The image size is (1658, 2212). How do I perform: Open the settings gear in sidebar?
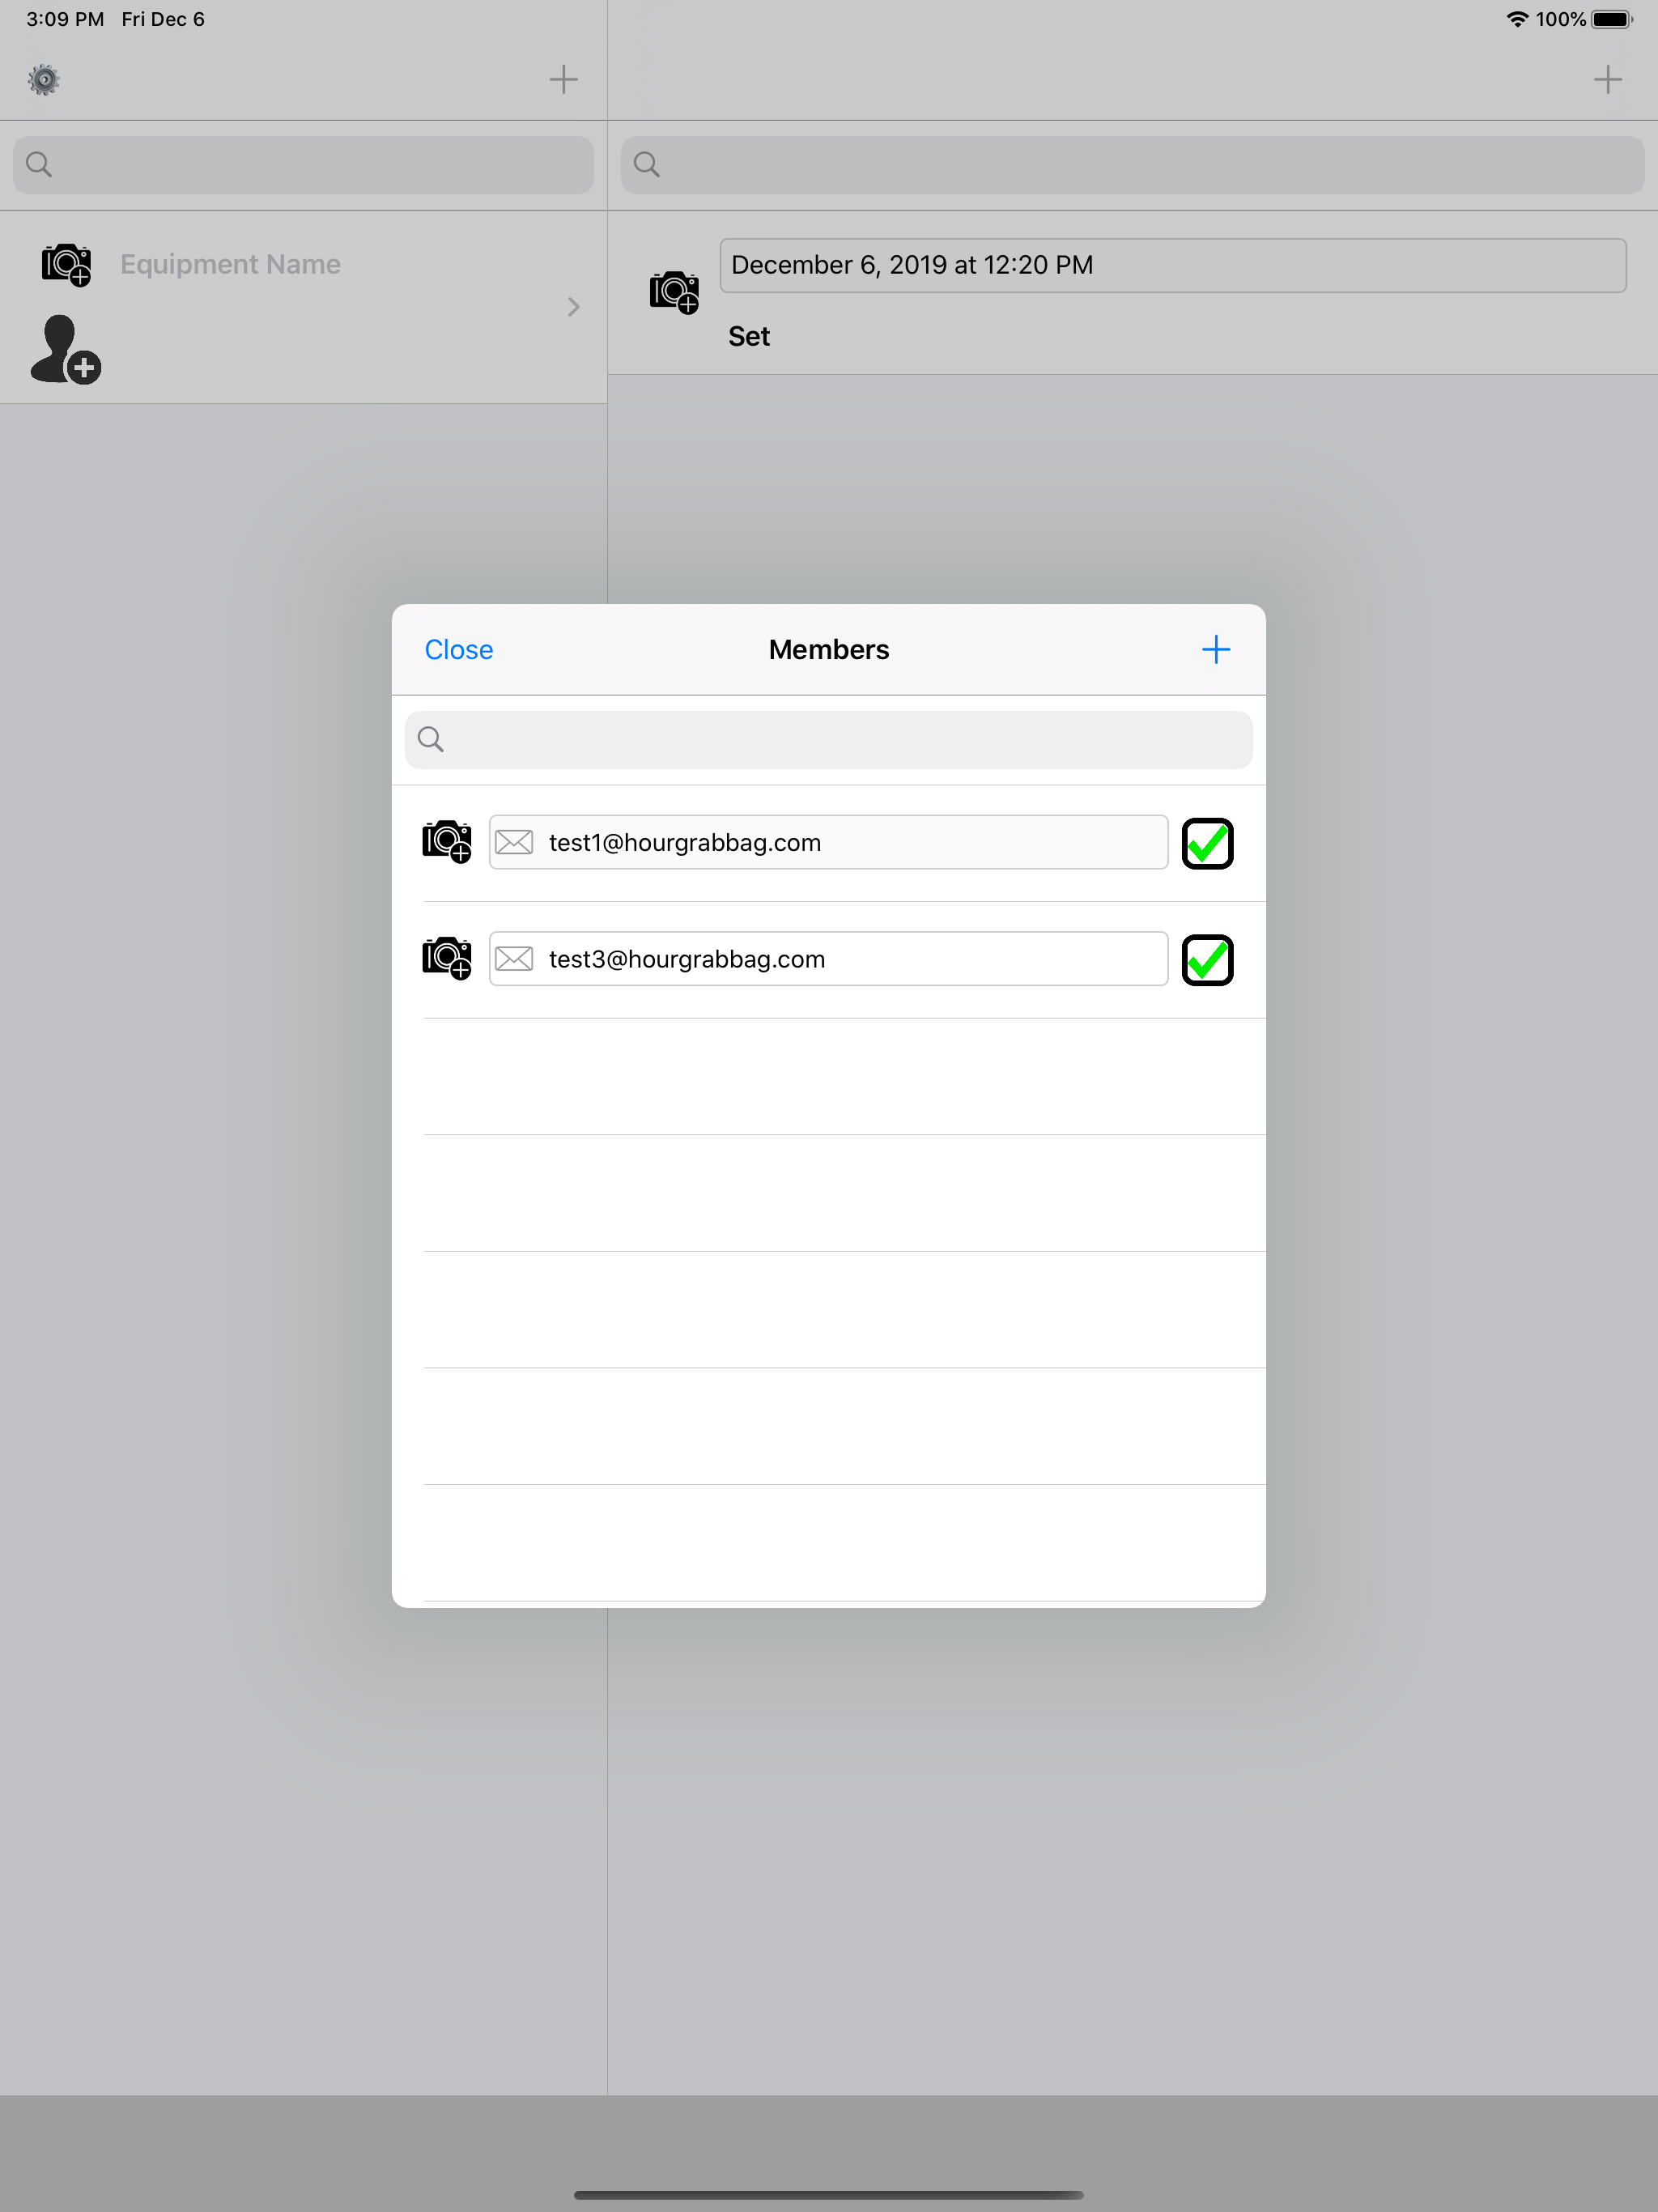point(44,80)
